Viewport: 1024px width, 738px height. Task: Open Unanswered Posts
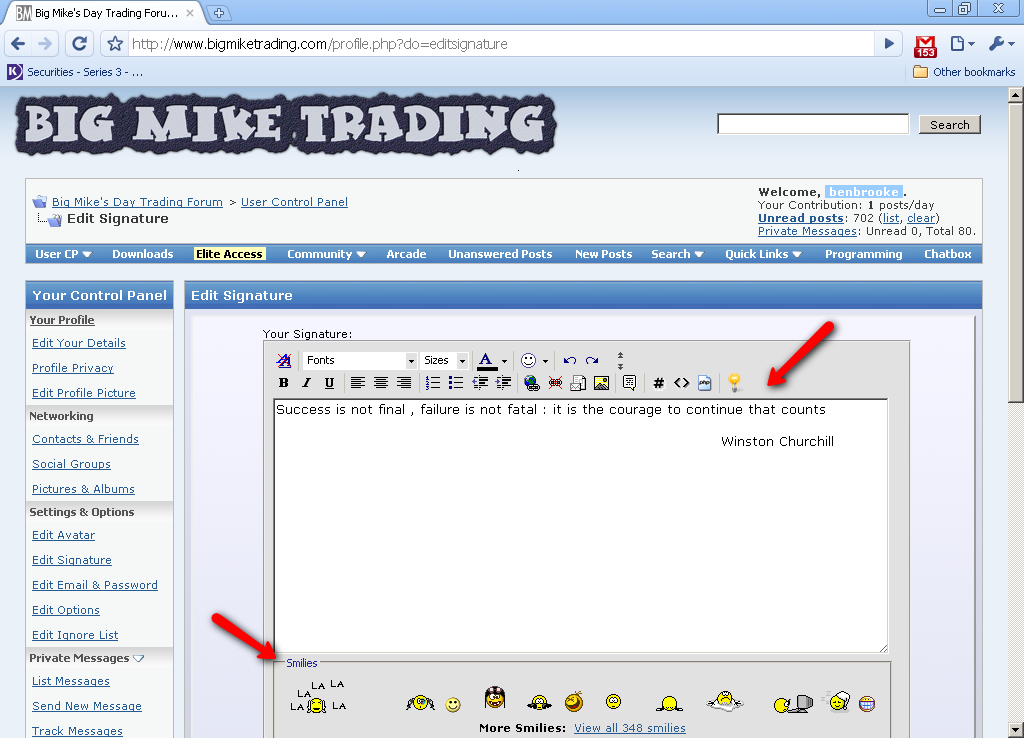[x=500, y=254]
